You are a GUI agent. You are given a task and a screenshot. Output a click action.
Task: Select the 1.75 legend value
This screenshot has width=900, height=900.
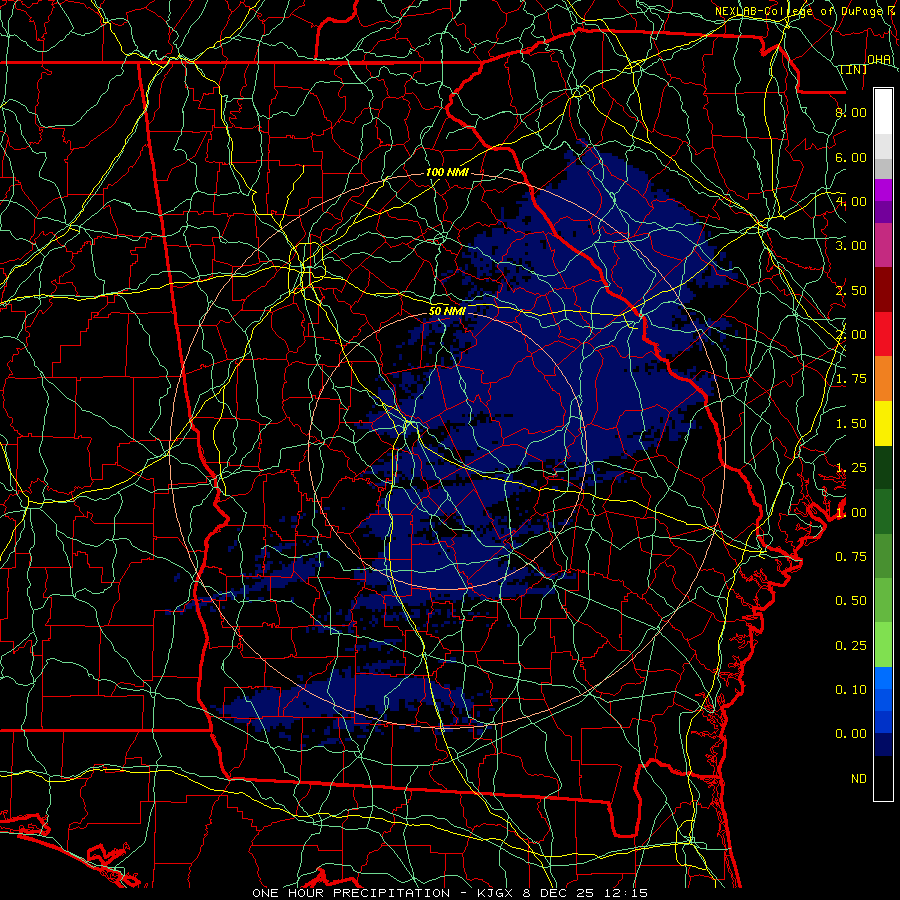point(851,379)
